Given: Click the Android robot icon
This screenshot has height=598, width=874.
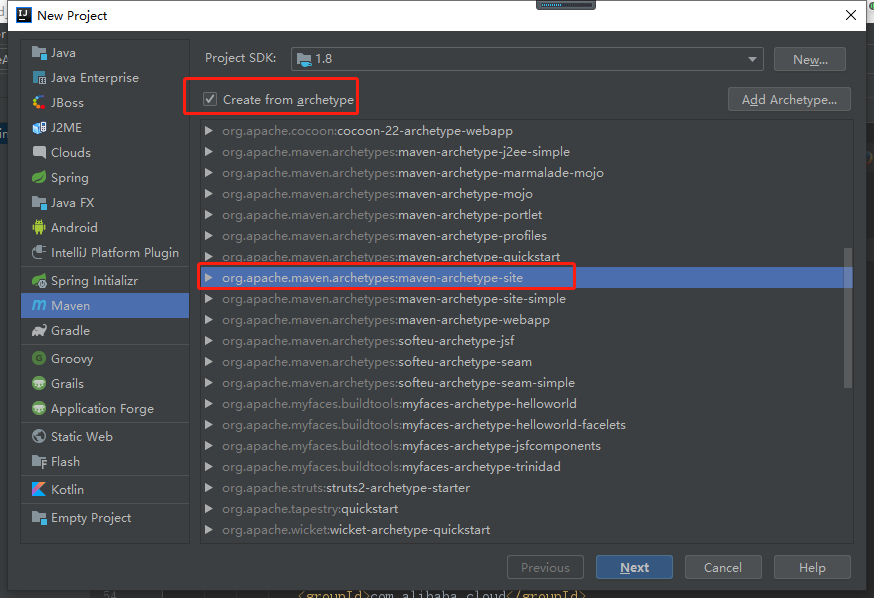Looking at the screenshot, I should [39, 227].
